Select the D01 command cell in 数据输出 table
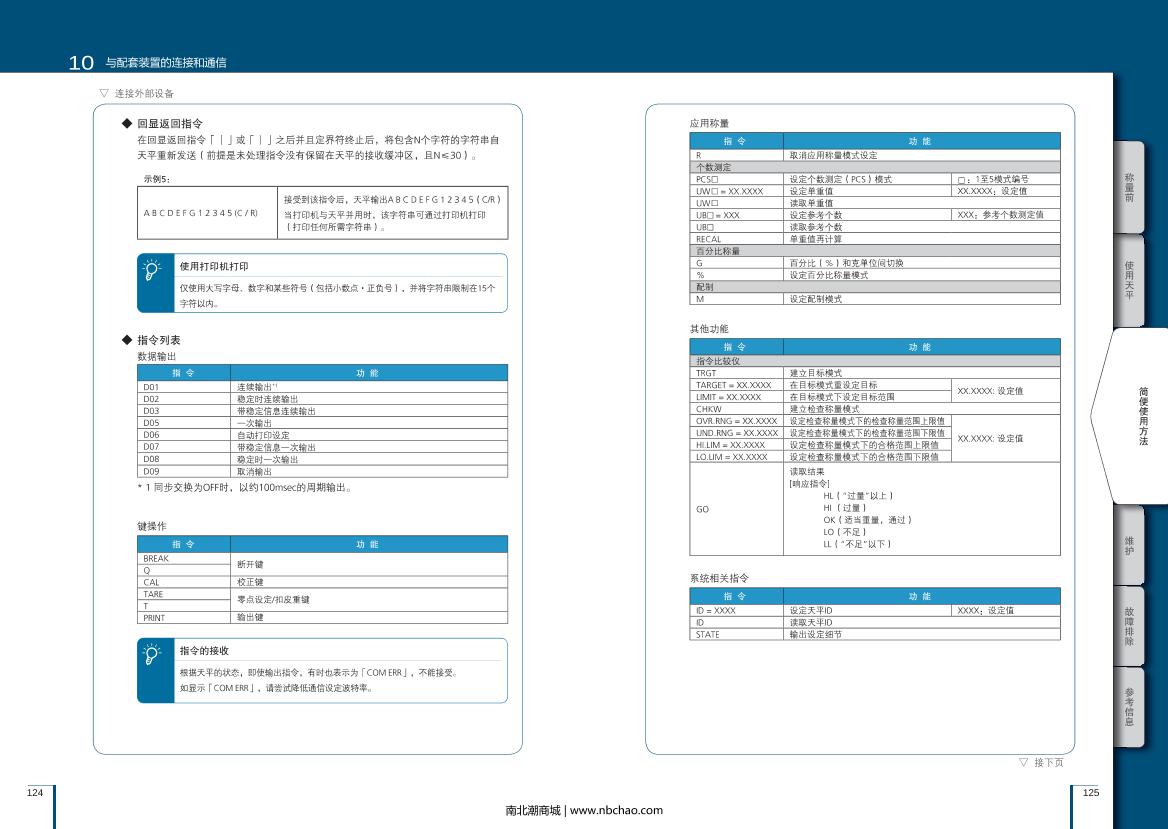1168x829 pixels. [x=152, y=386]
